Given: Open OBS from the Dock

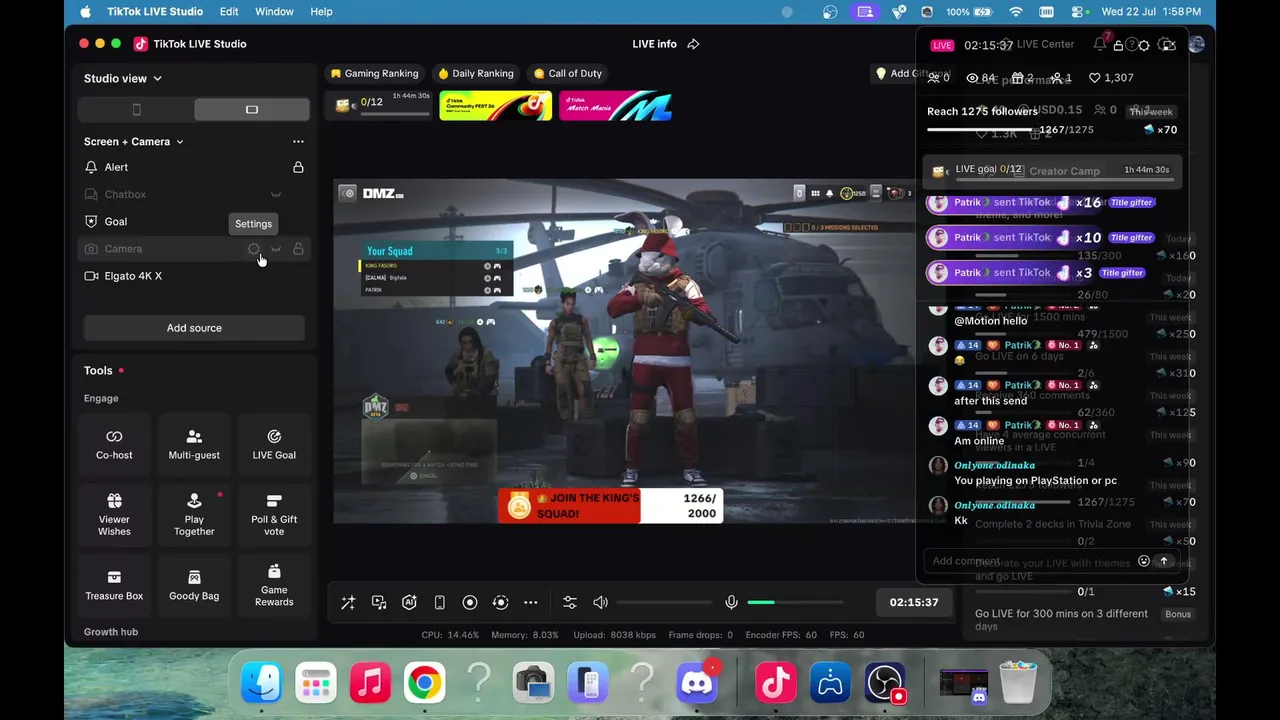Looking at the screenshot, I should pyautogui.click(x=885, y=684).
